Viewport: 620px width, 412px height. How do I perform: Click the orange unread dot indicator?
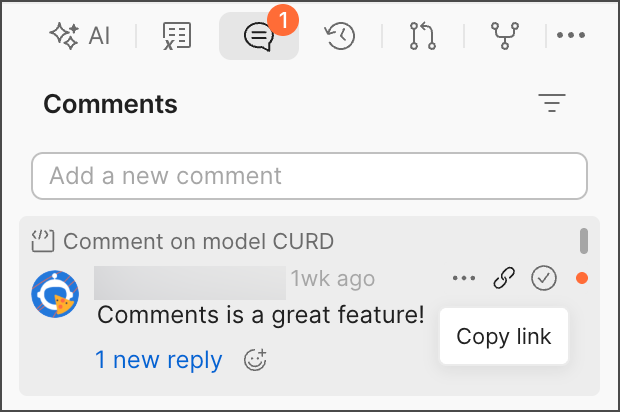(582, 279)
